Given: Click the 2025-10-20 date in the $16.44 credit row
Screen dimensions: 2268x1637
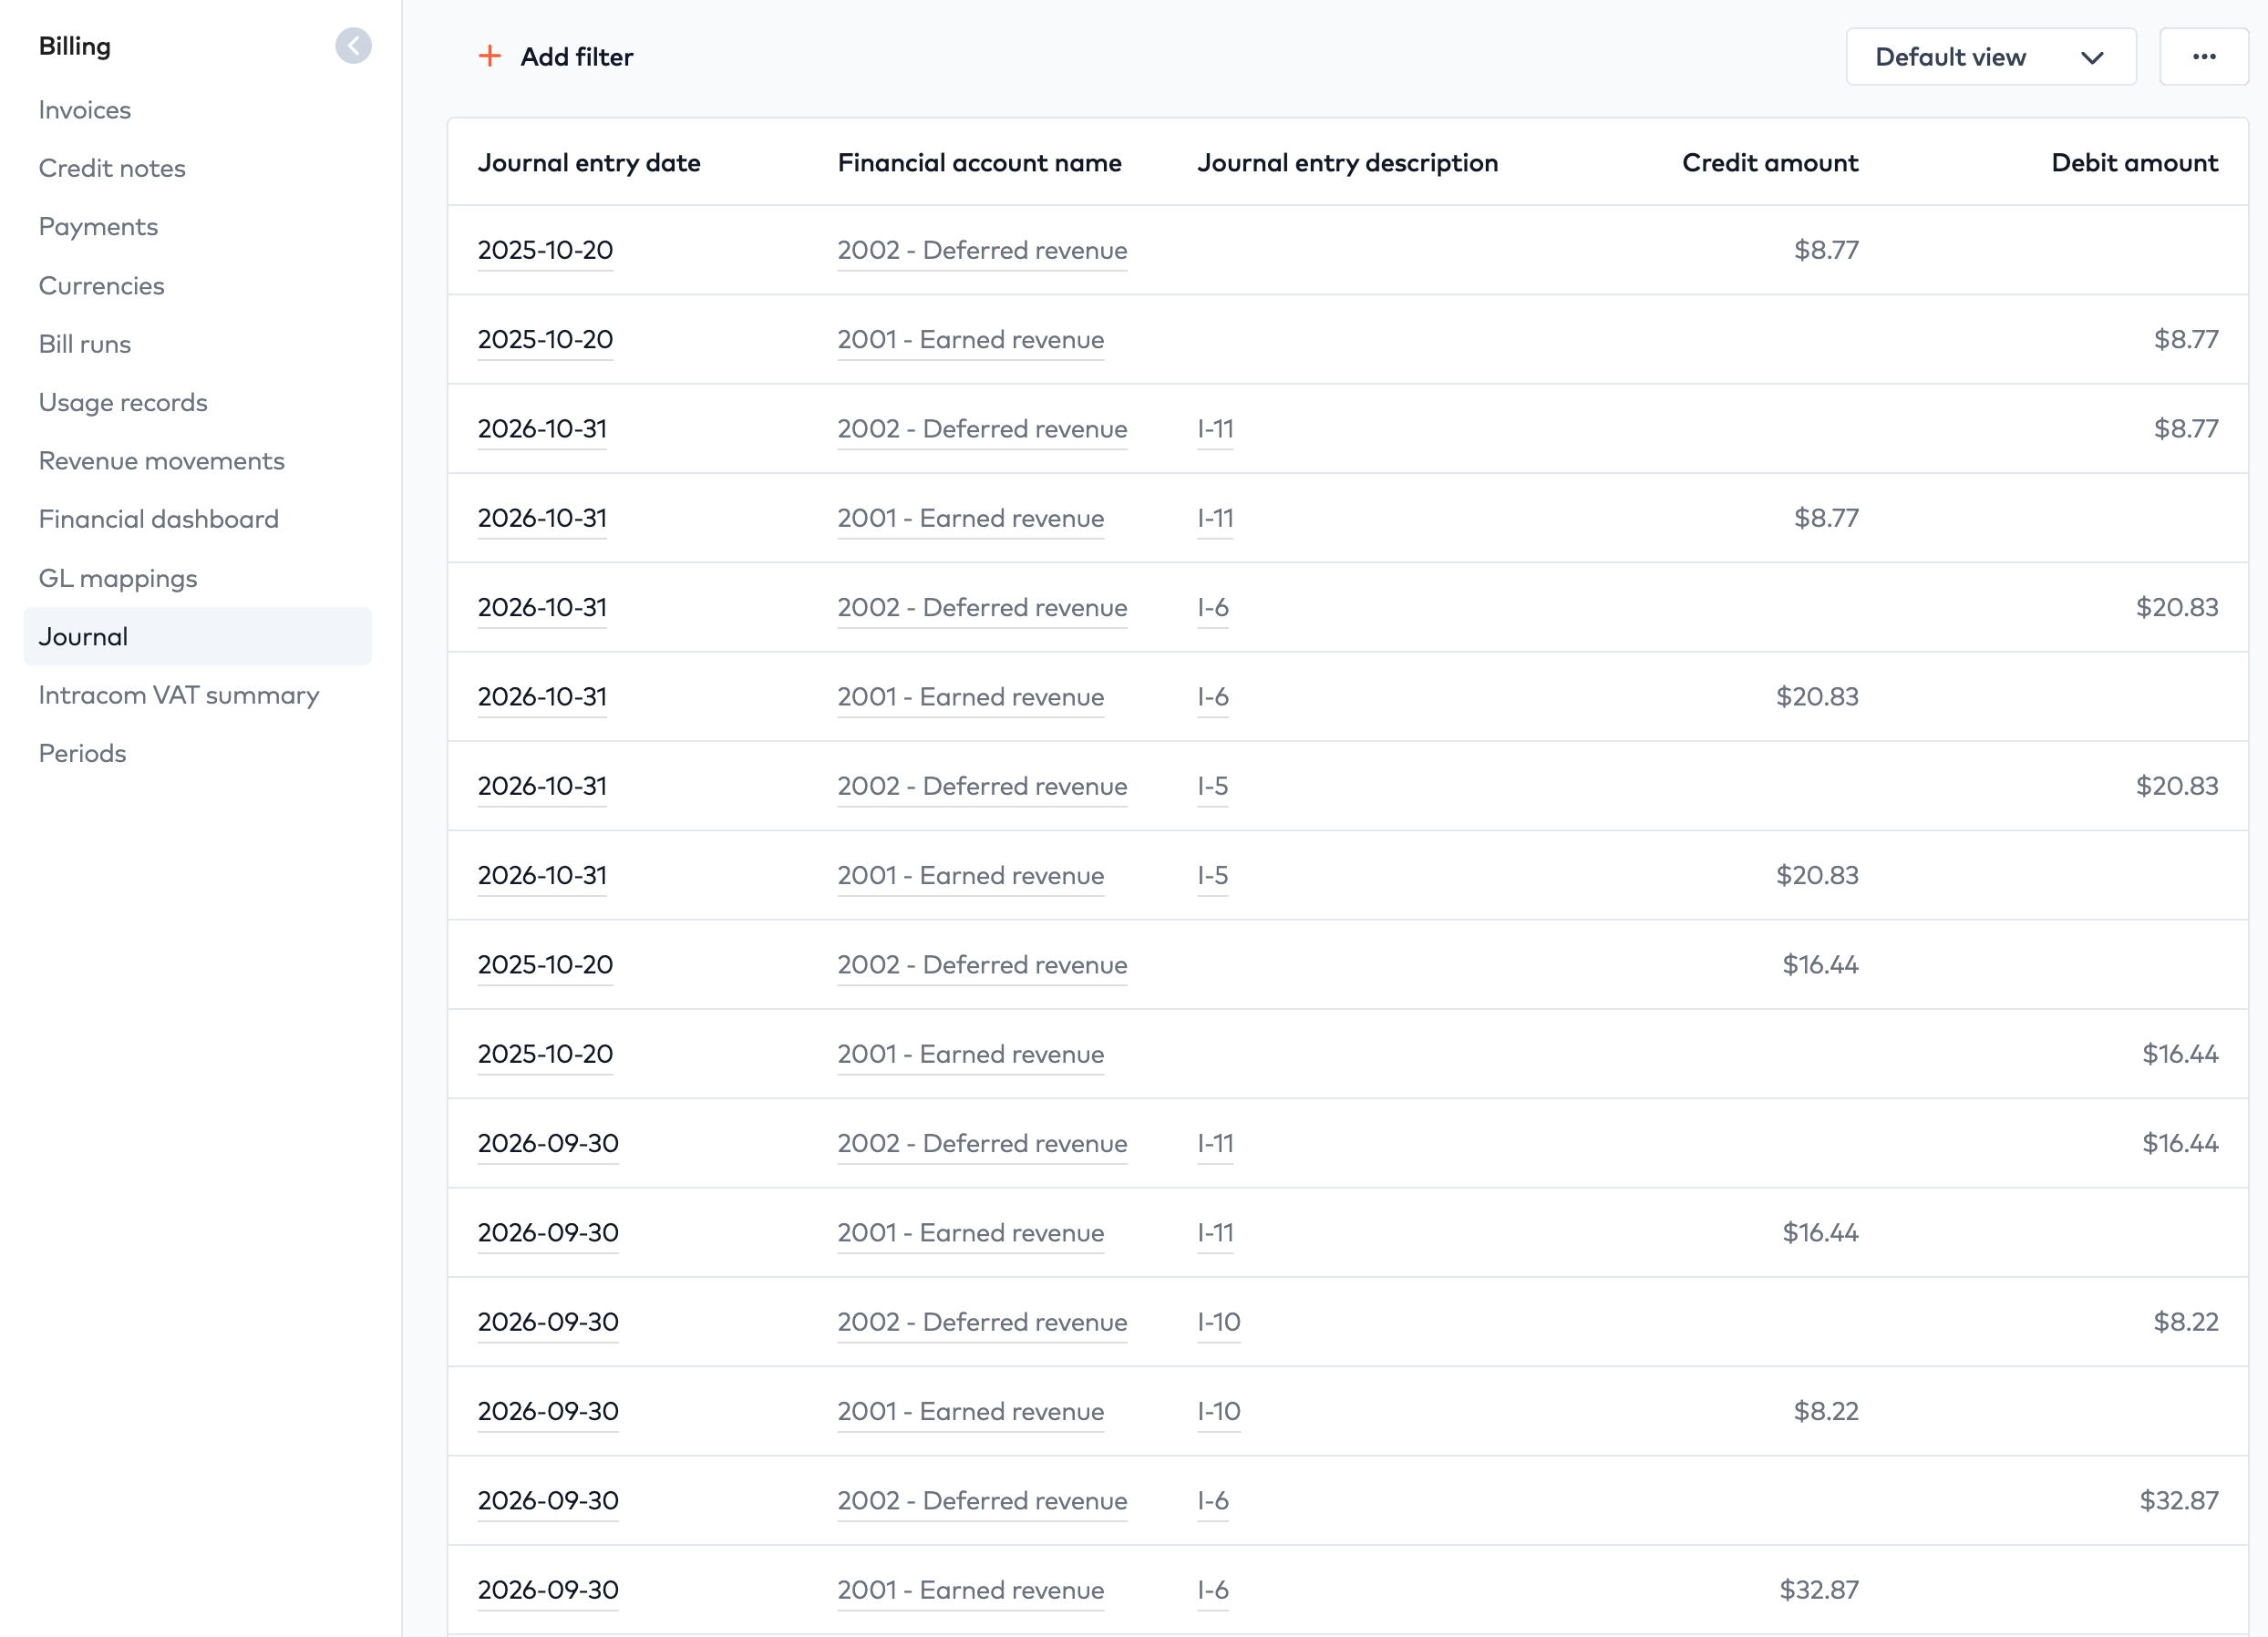Looking at the screenshot, I should pos(545,965).
